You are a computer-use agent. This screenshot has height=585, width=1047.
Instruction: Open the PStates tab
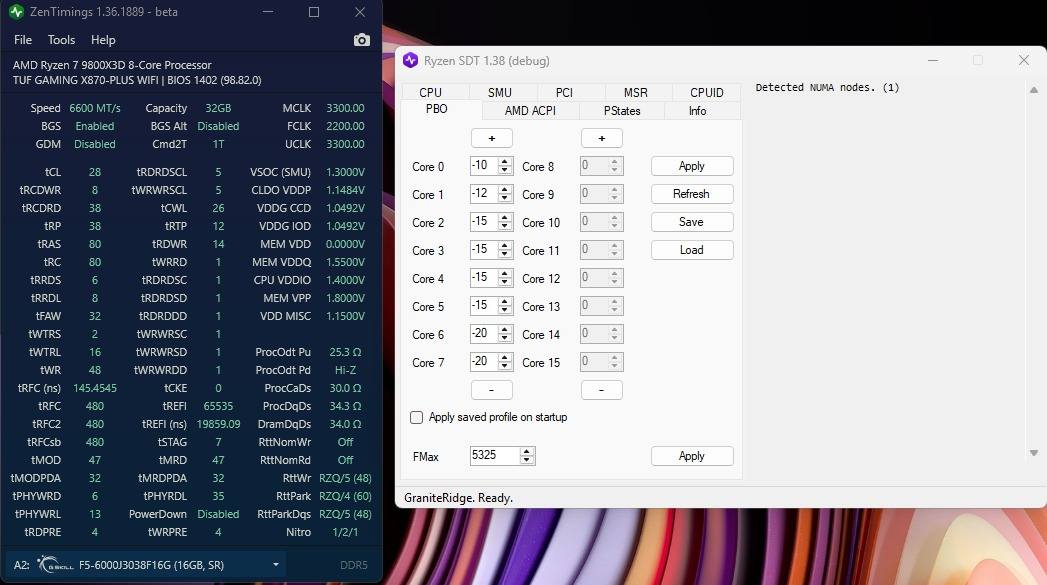(622, 111)
